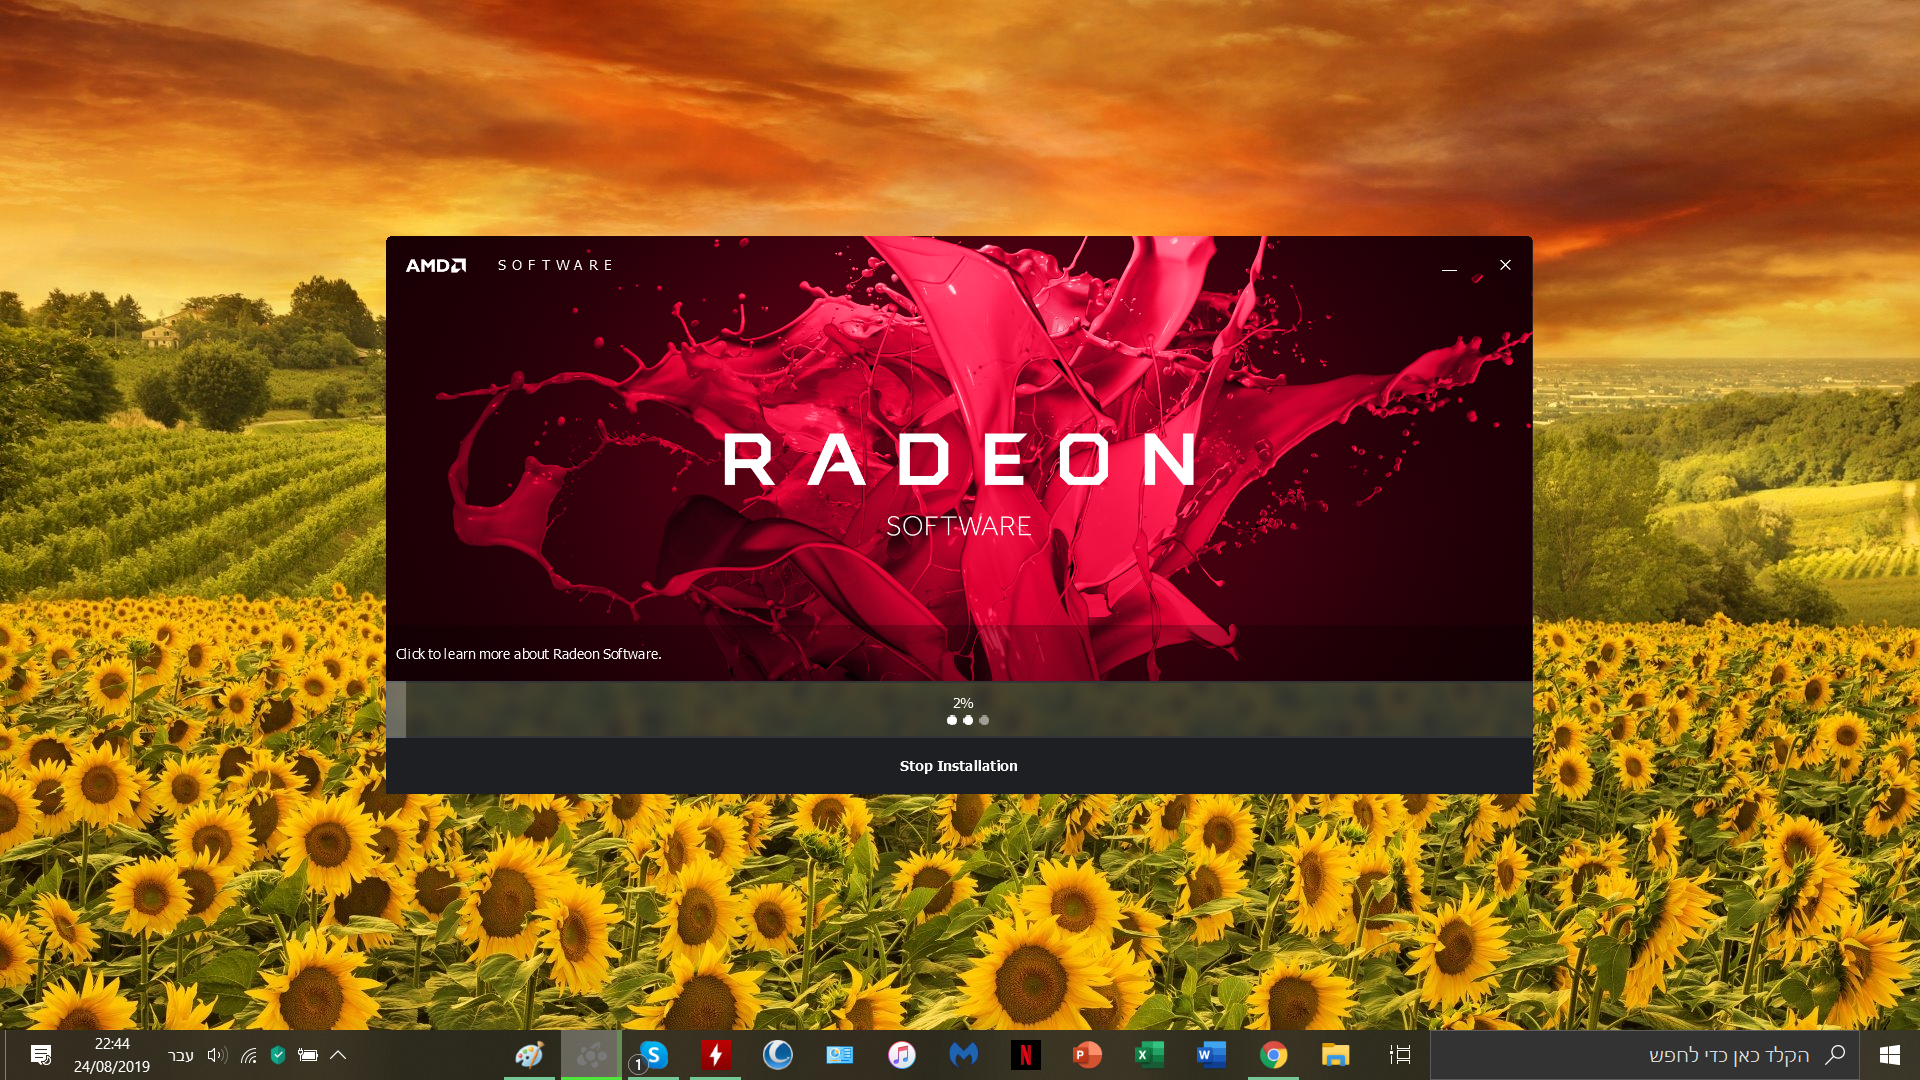Open the Paint palette app in taskbar

(529, 1055)
